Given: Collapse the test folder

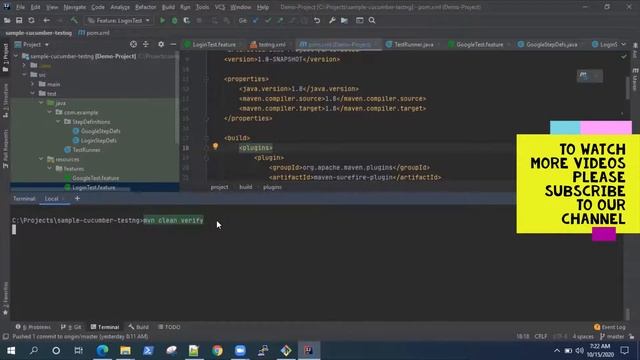Looking at the screenshot, I should click(33, 93).
